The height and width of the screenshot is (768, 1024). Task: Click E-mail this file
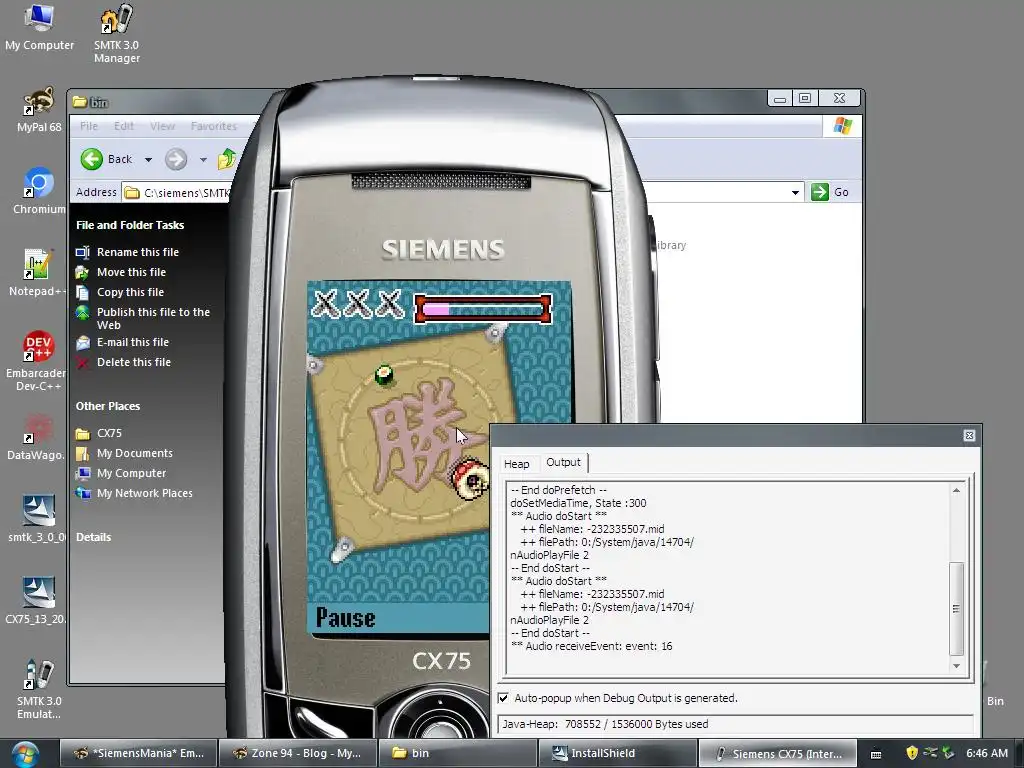[133, 342]
